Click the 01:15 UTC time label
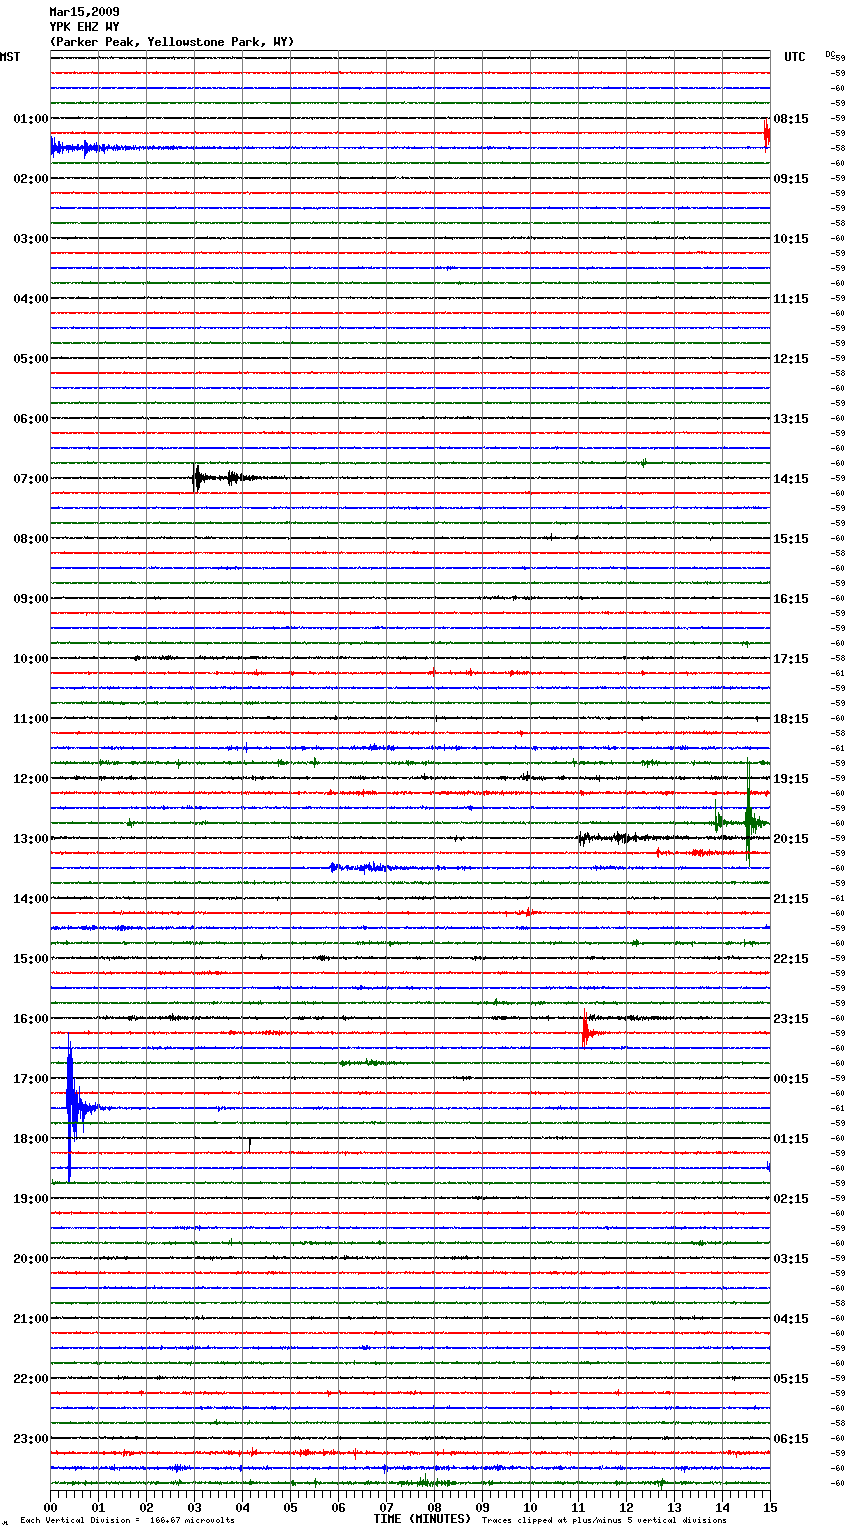Viewport: 850px width, 1534px height. (x=791, y=1139)
